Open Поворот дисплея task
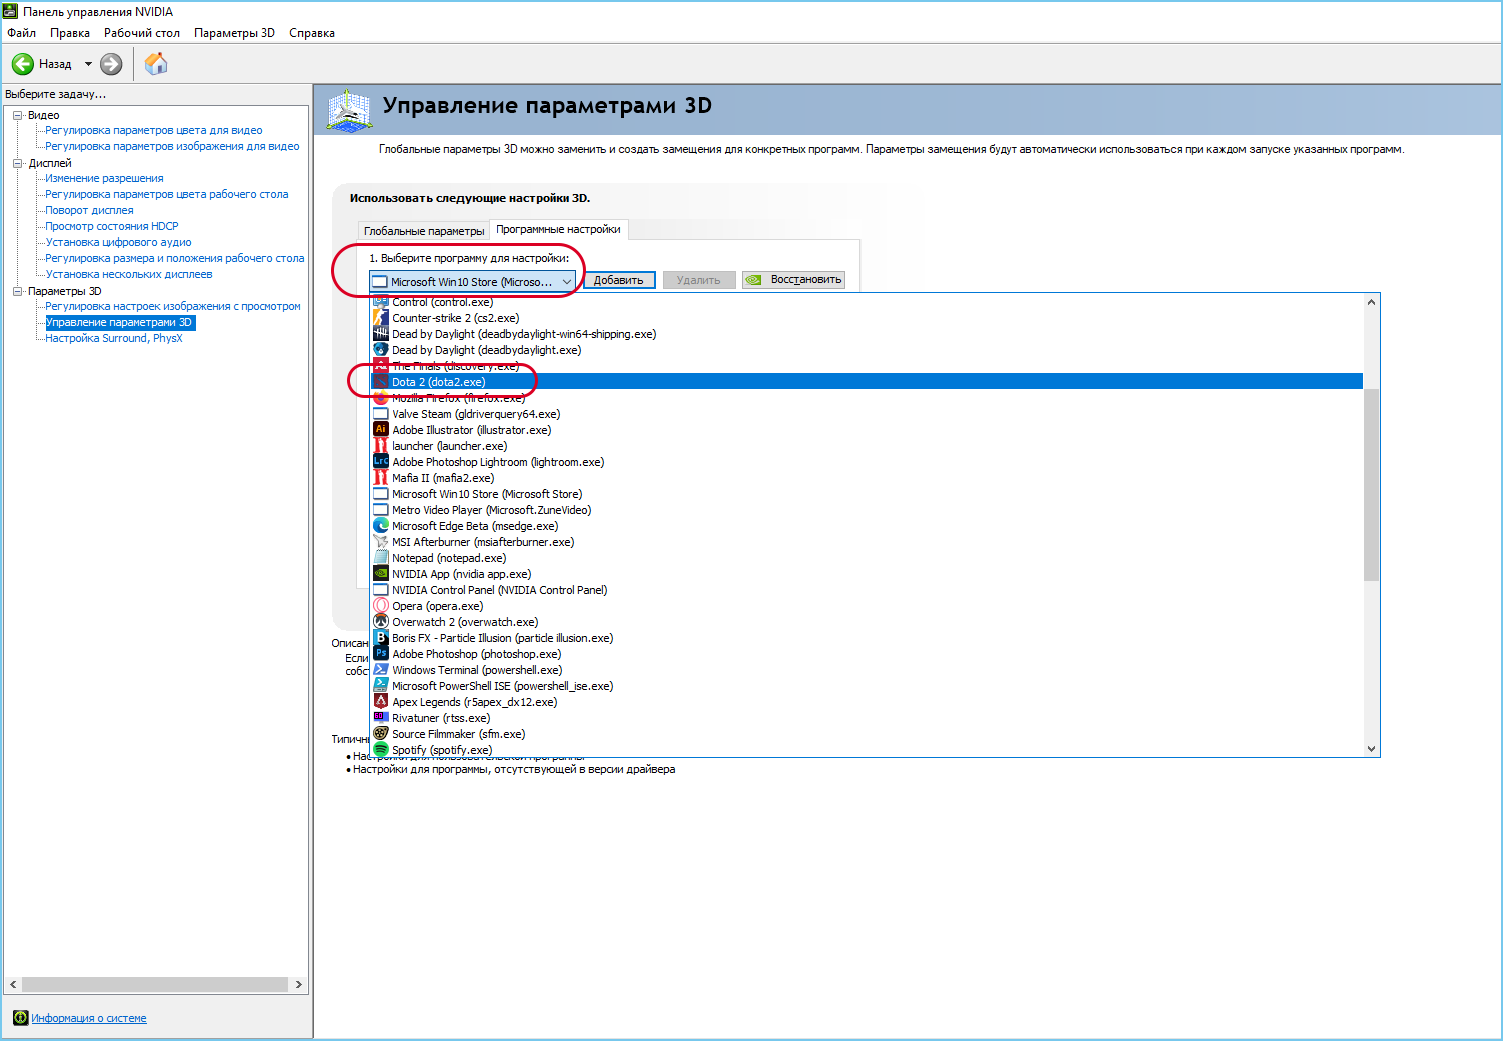1503x1041 pixels. (89, 210)
